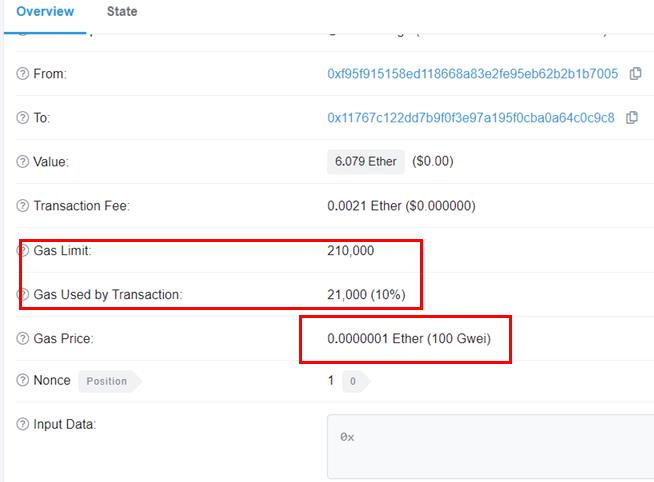Click help icon beside To label
654x482 pixels.
[x=23, y=118]
